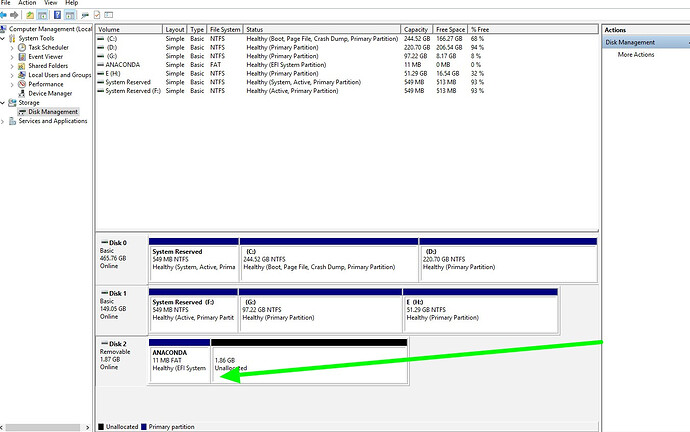Click the Event Viewer icon in the tree
Screen dimensions: 690x432
[22, 57]
